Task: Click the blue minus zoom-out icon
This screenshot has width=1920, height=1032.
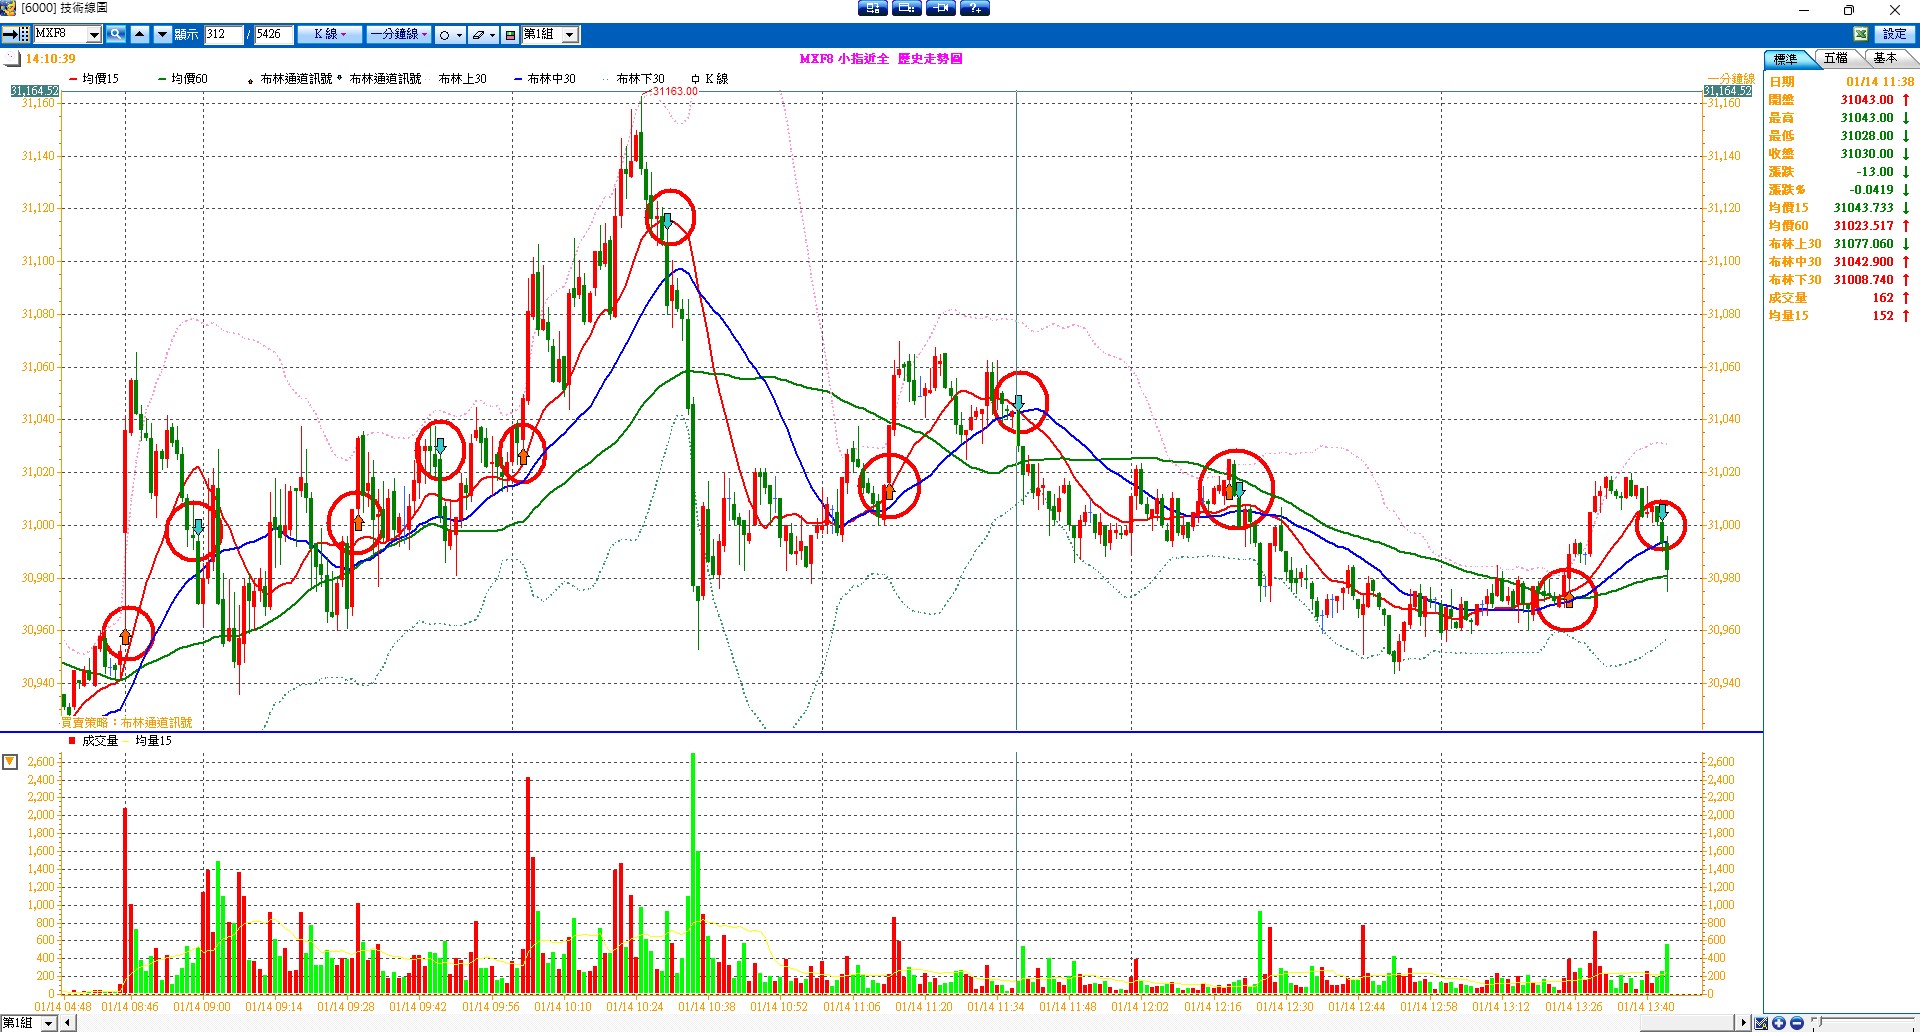Action: (x=1796, y=1023)
